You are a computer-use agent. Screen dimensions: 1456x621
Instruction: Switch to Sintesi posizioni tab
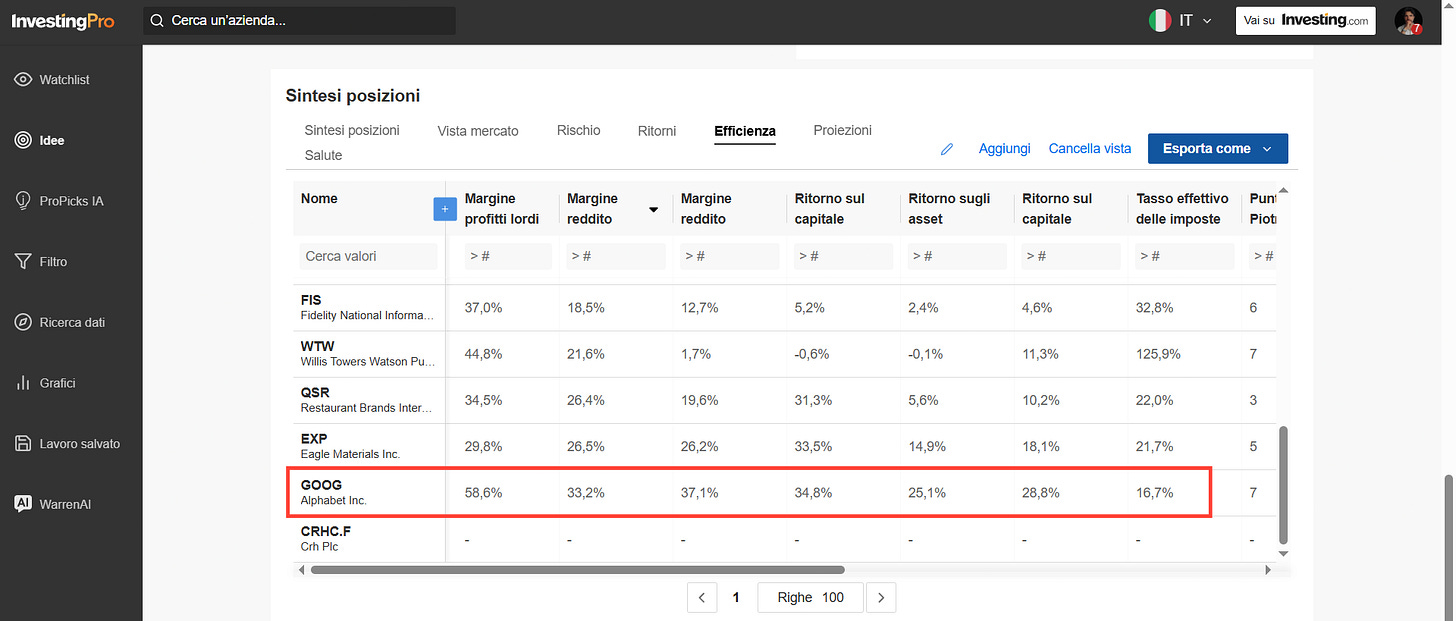coord(352,130)
